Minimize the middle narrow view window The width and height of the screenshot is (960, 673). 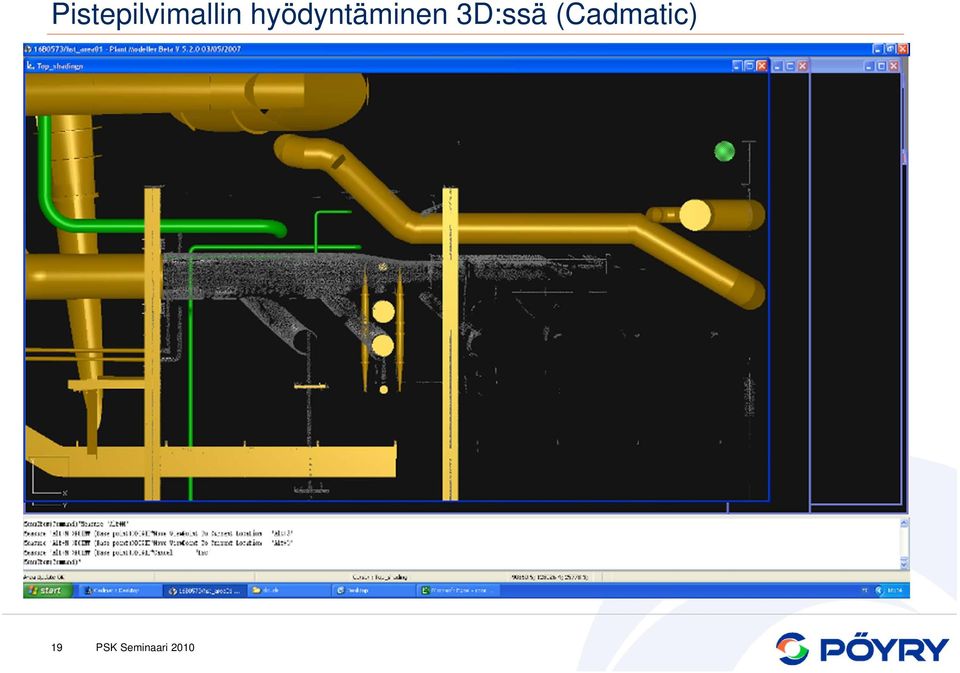click(778, 66)
